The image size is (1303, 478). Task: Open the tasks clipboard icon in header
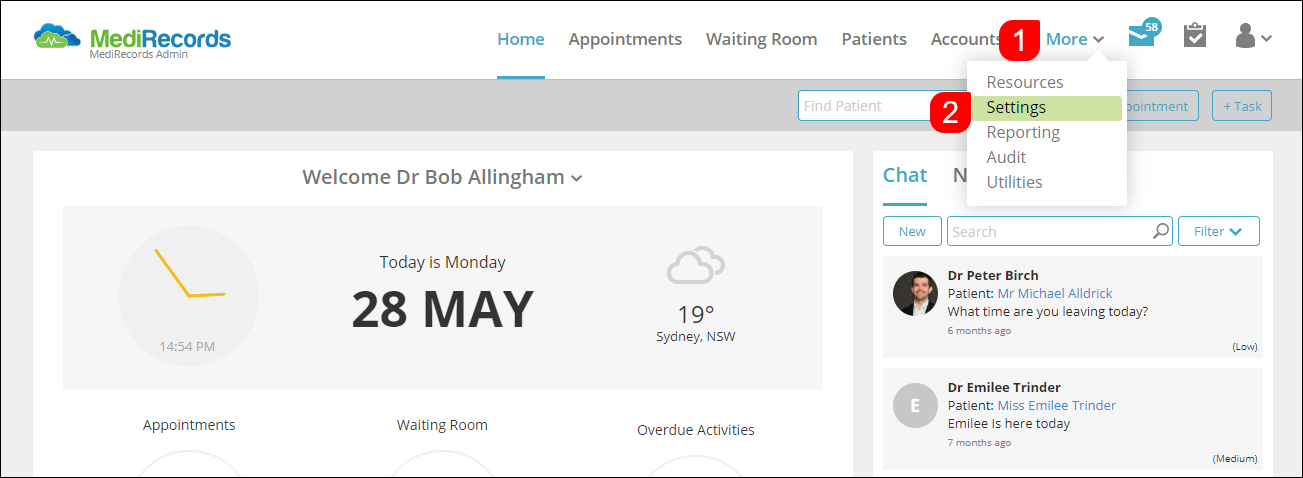click(x=1195, y=36)
